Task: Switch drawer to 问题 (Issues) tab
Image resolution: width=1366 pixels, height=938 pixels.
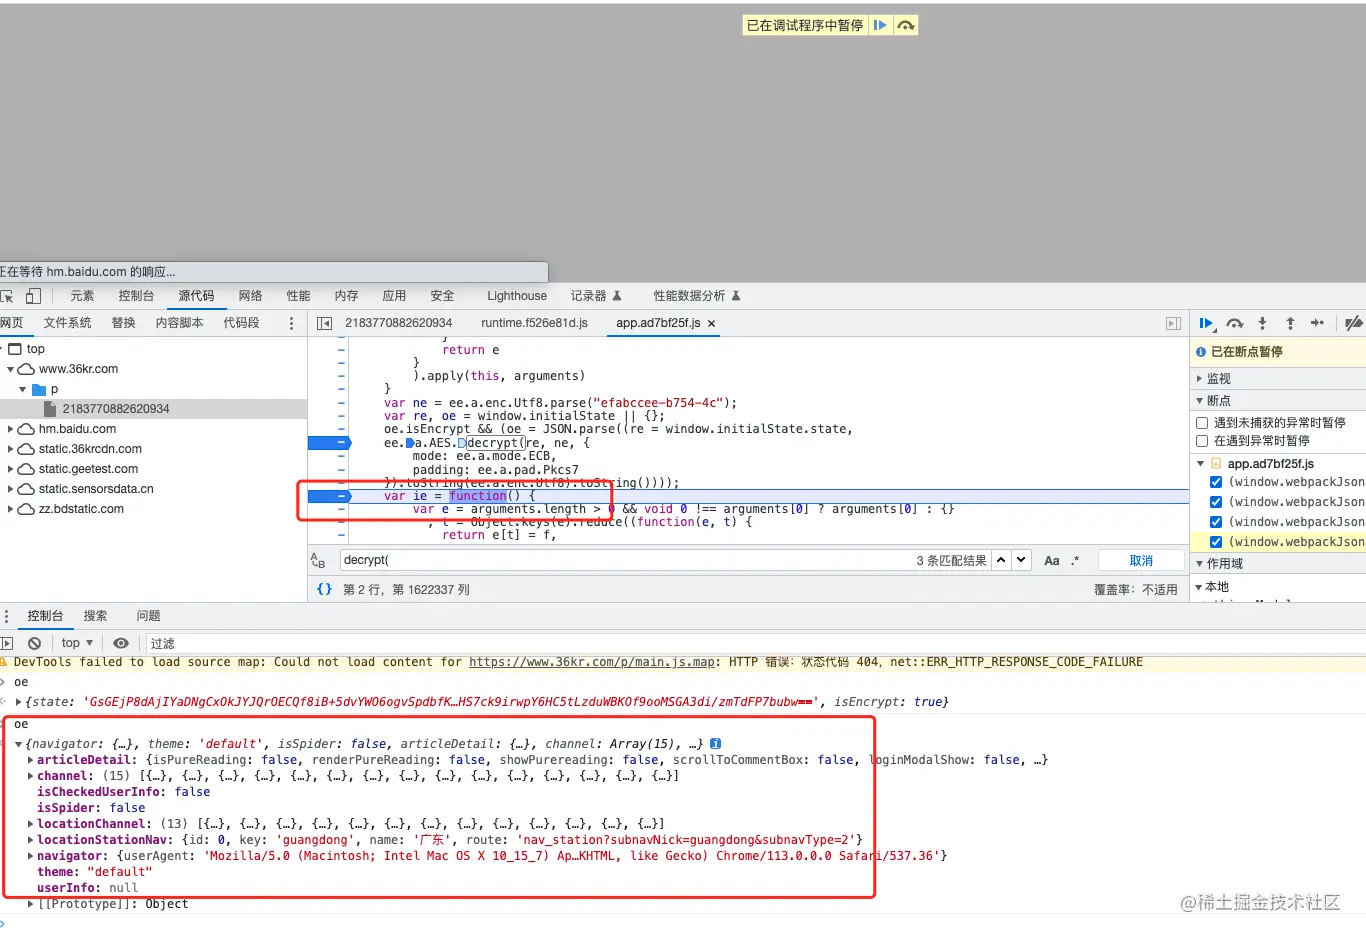Action: [148, 616]
